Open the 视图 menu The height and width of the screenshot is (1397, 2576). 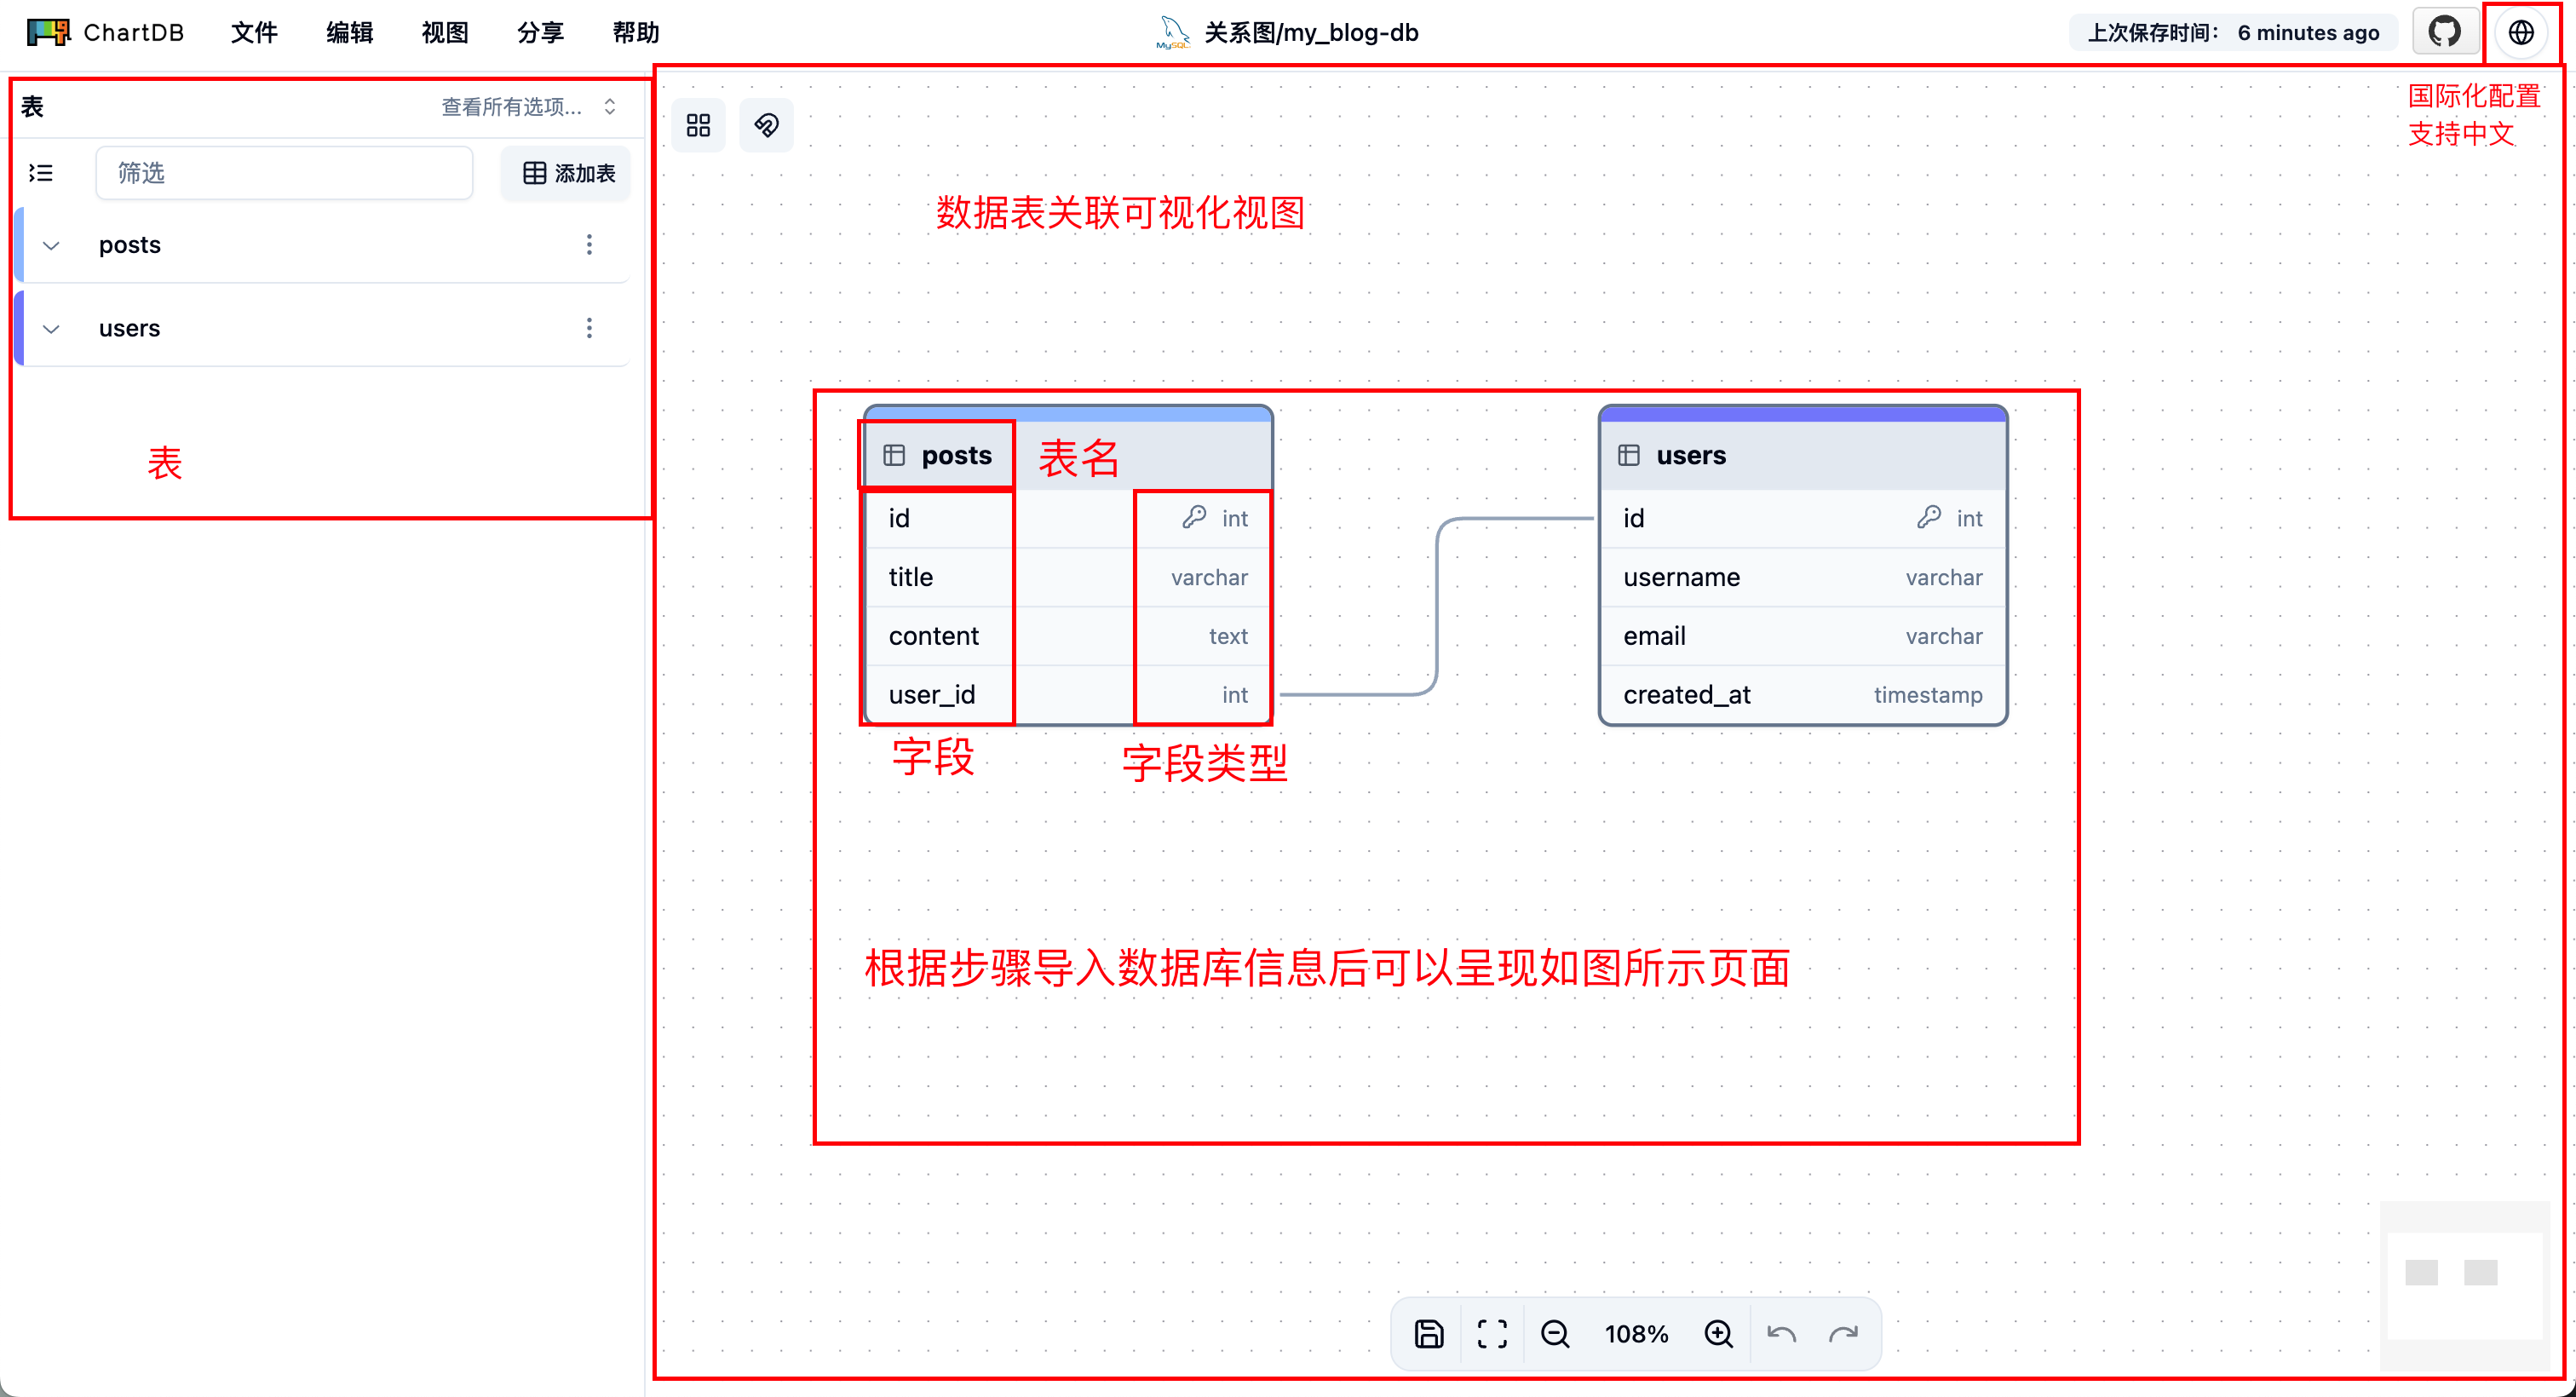coord(445,32)
